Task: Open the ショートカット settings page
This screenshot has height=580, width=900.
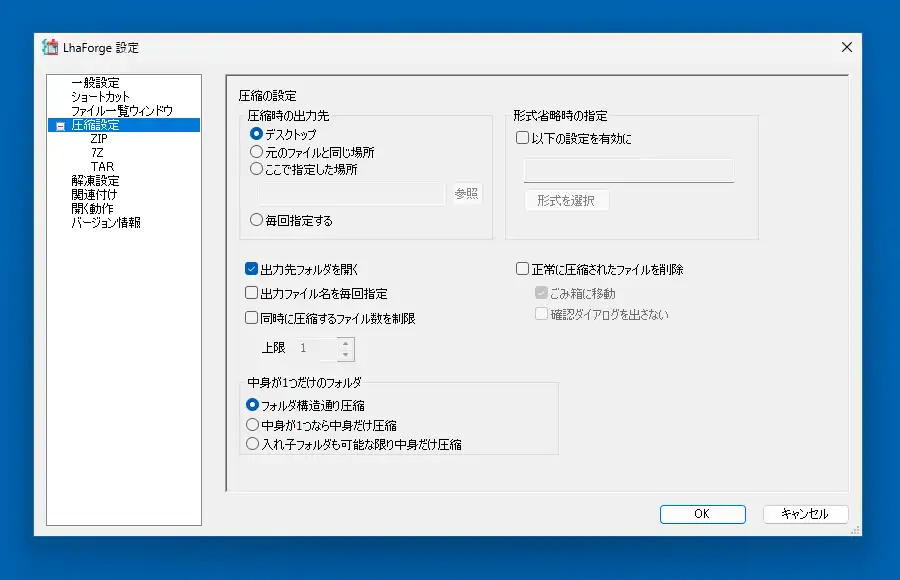Action: [x=100, y=96]
